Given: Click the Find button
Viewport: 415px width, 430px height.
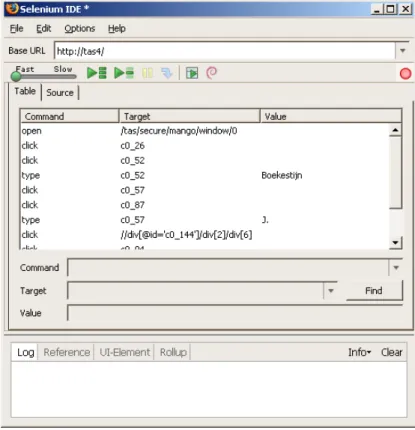Looking at the screenshot, I should [374, 291].
